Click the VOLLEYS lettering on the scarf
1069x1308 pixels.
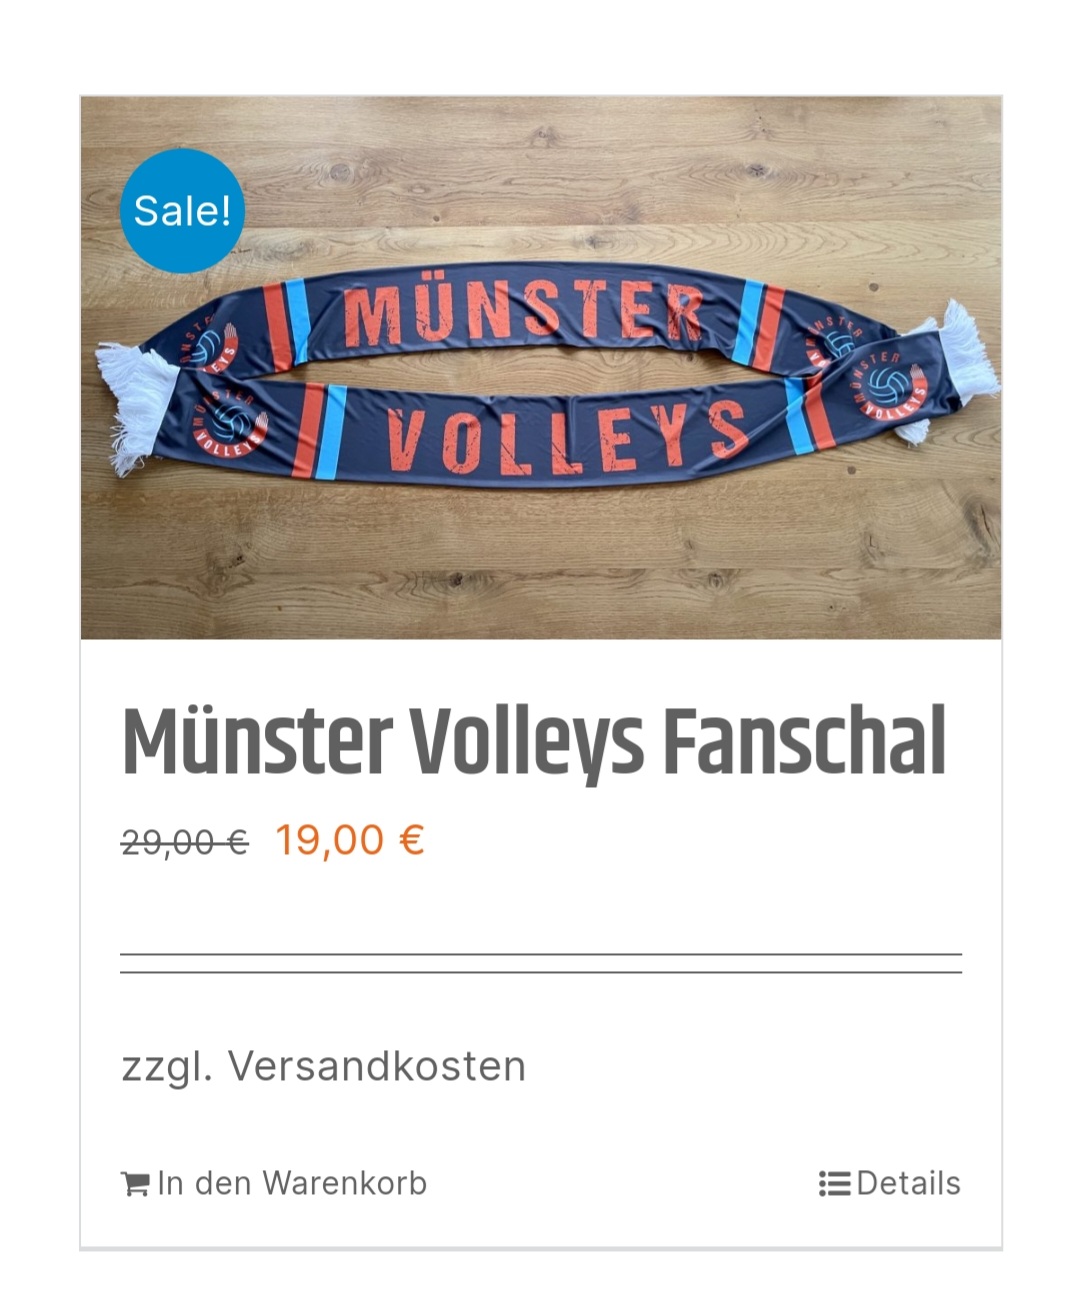566,436
